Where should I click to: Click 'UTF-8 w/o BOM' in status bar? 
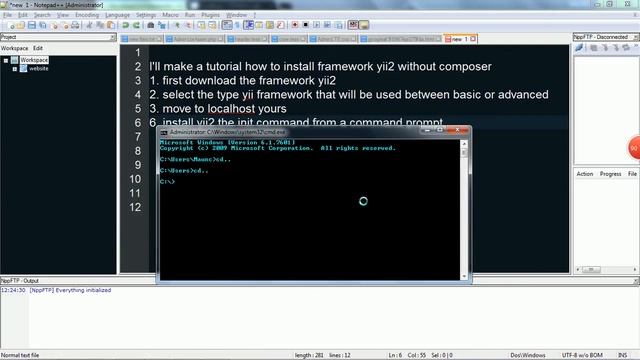point(582,355)
